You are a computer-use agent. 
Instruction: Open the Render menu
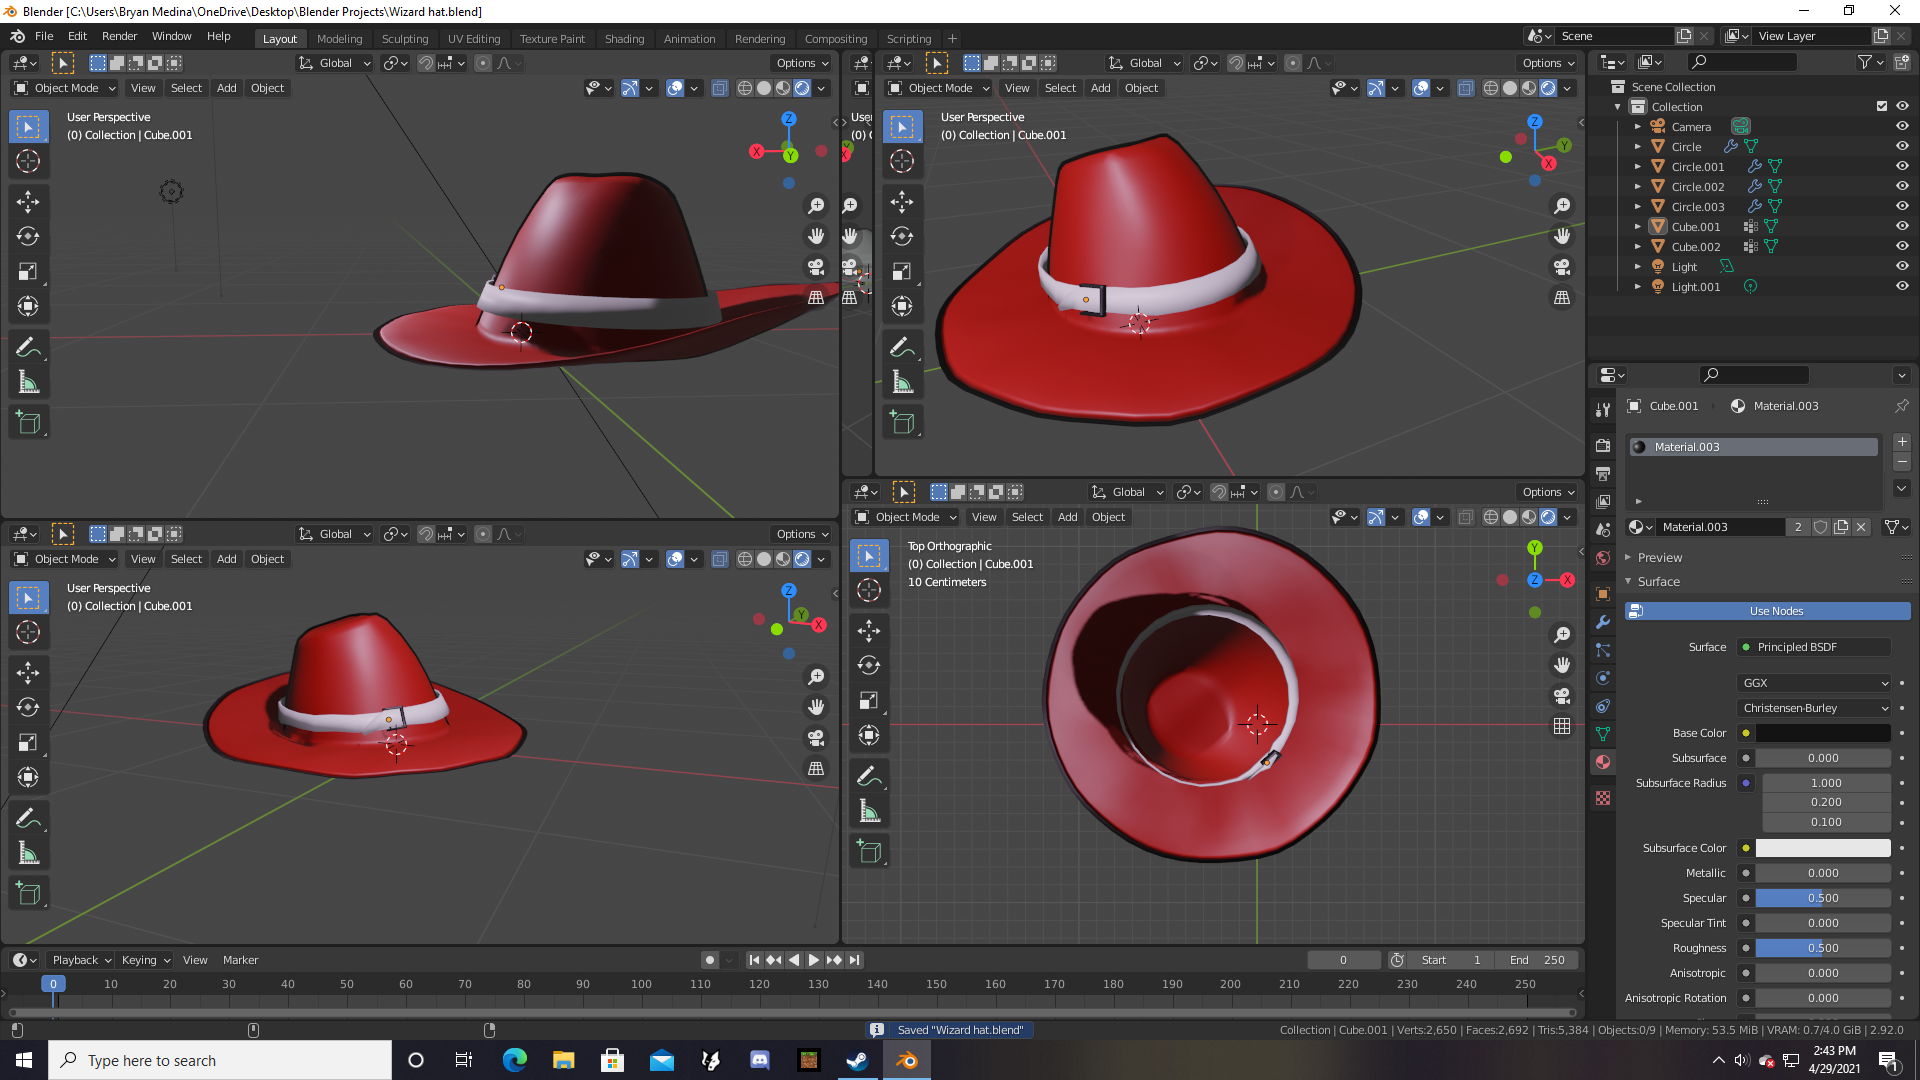click(x=119, y=36)
